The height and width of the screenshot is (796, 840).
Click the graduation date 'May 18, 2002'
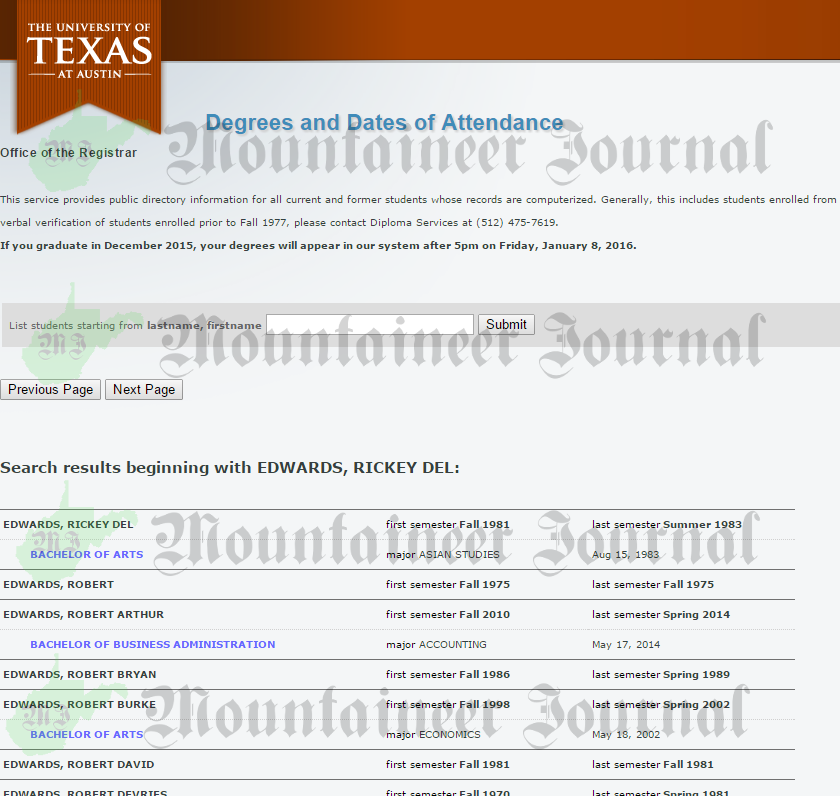[626, 734]
